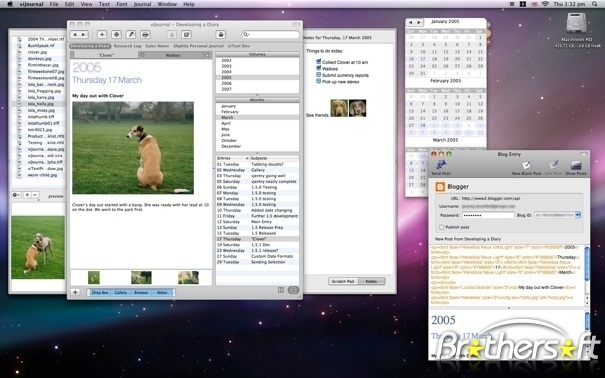Click the print icon in vJournal toolbar
This screenshot has width=605, height=378.
[145, 35]
